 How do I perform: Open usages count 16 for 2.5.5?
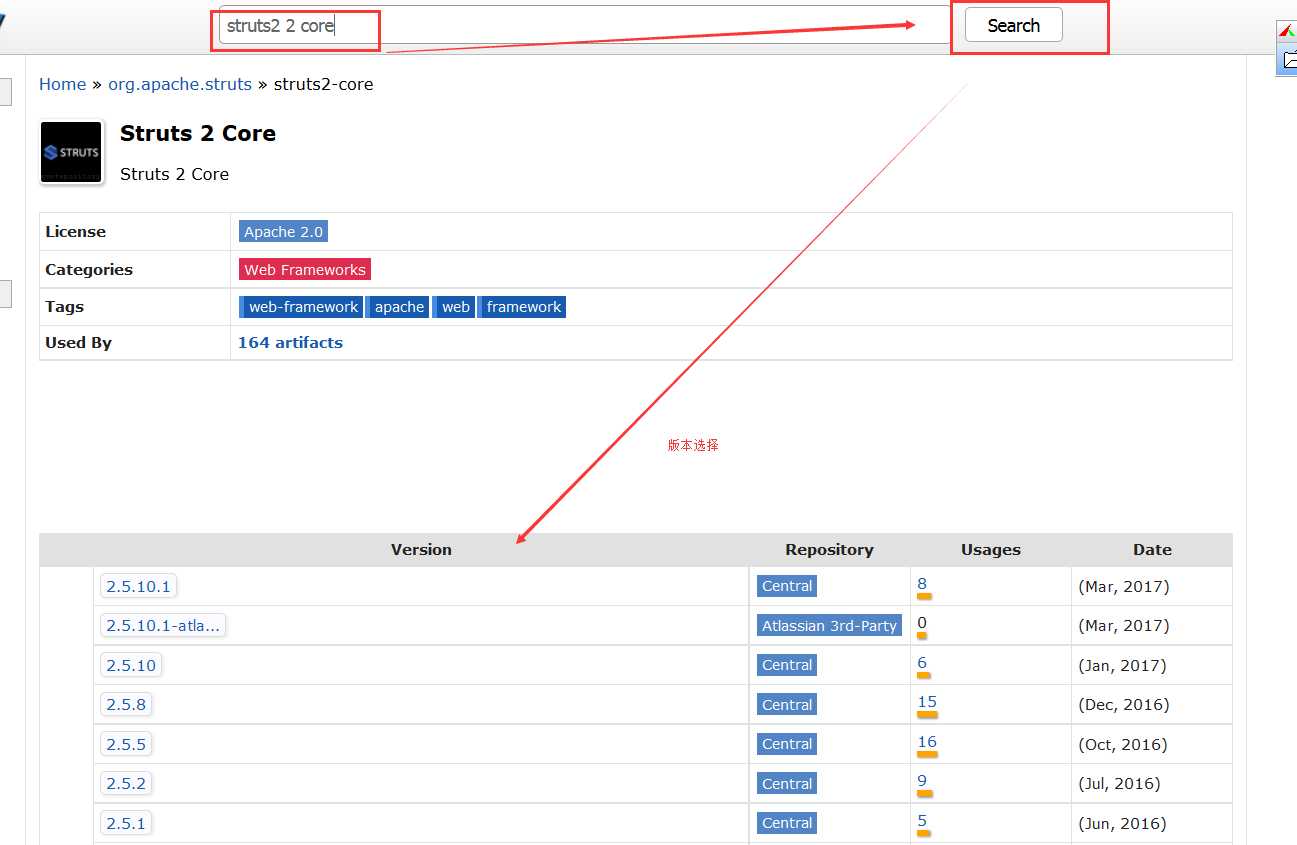pyautogui.click(x=927, y=742)
